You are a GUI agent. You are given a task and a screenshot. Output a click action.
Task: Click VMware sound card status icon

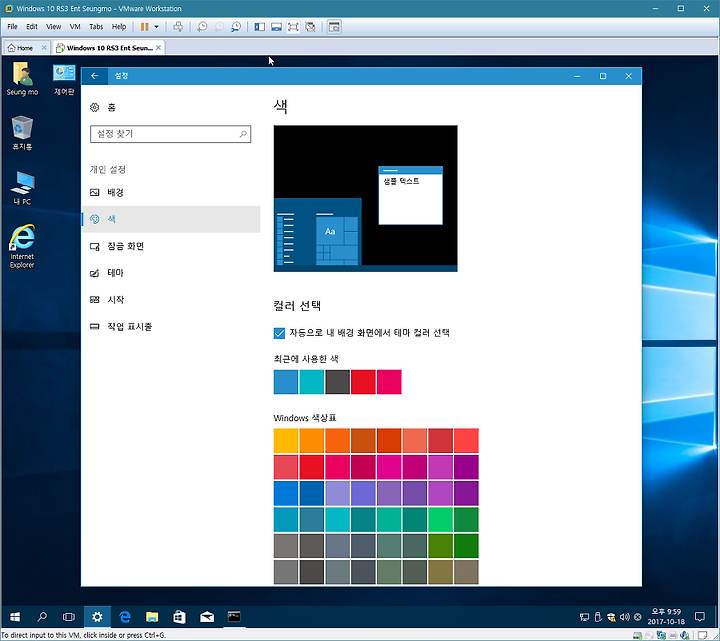[685, 635]
